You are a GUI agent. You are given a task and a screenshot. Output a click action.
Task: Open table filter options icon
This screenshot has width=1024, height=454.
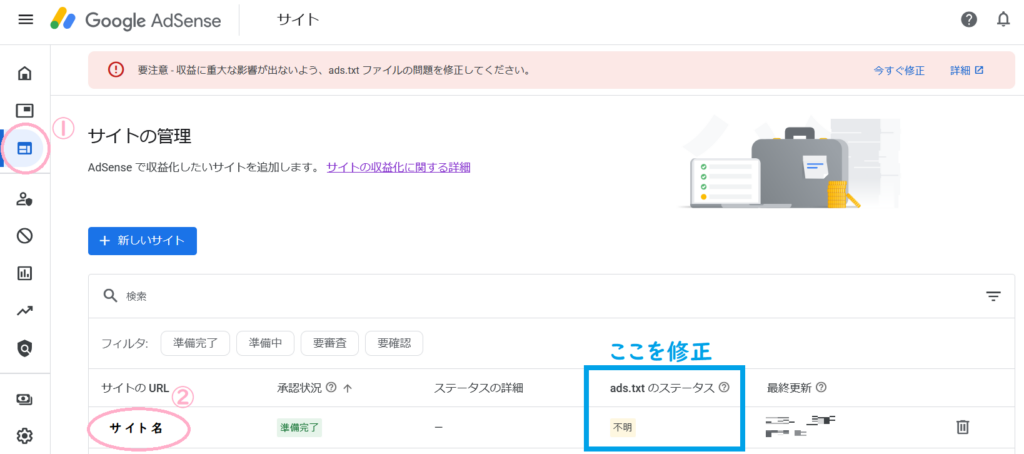point(993,296)
